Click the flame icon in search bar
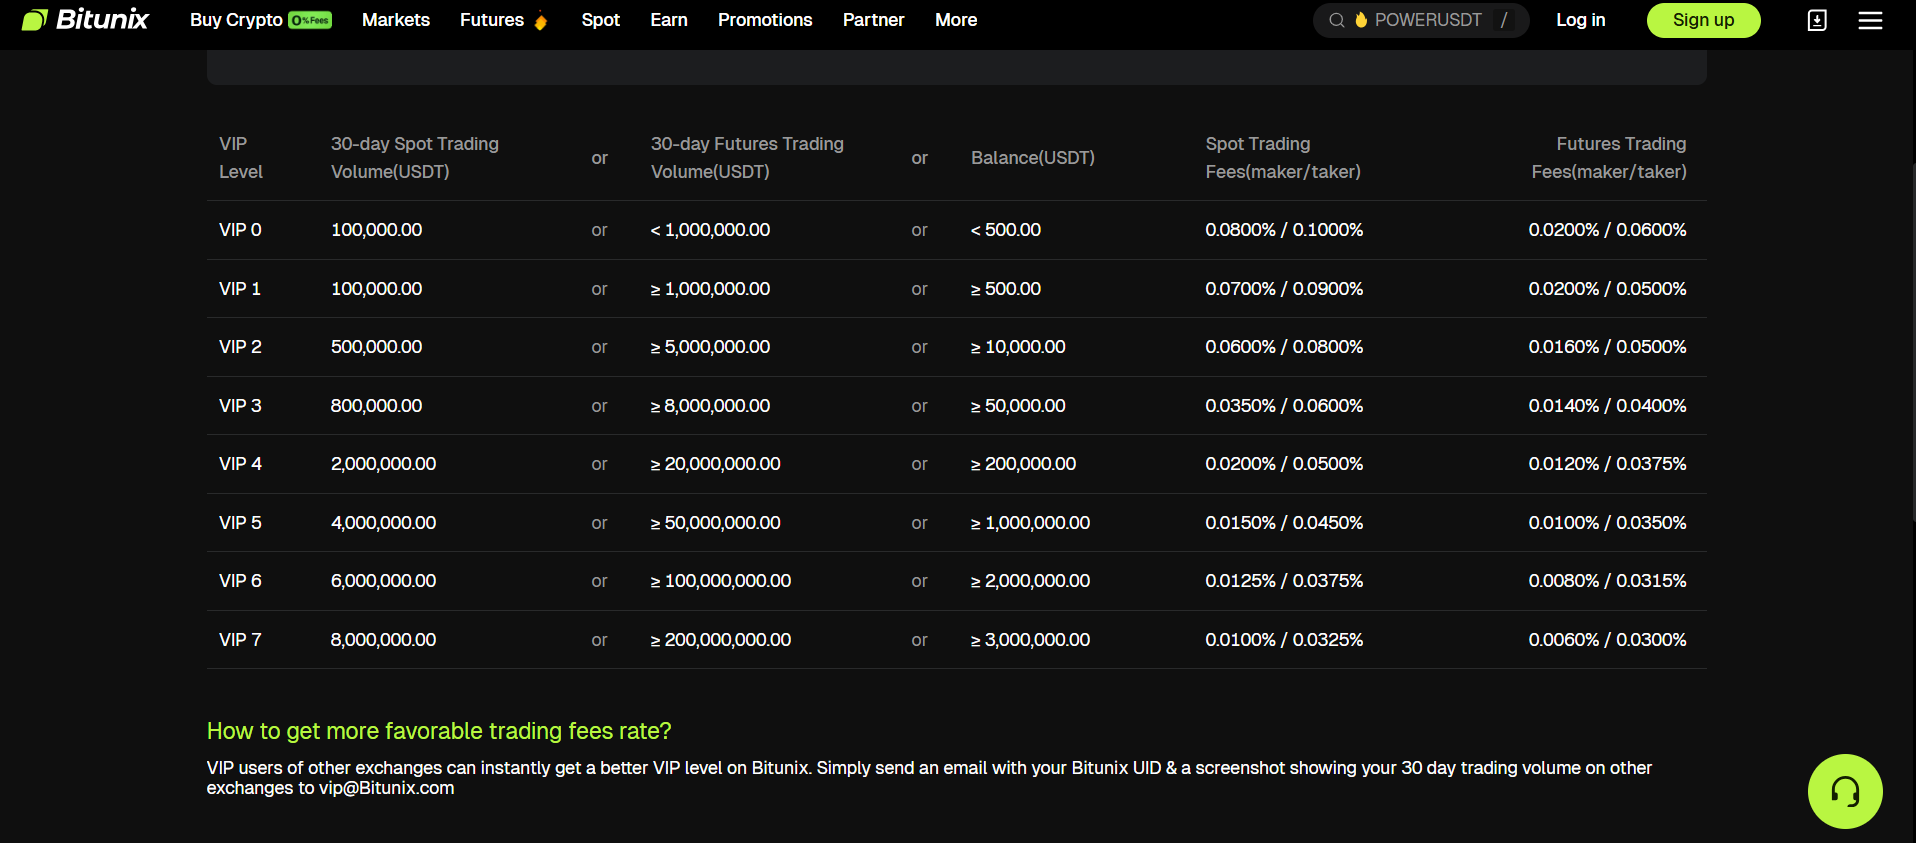Image resolution: width=1916 pixels, height=843 pixels. [1361, 20]
